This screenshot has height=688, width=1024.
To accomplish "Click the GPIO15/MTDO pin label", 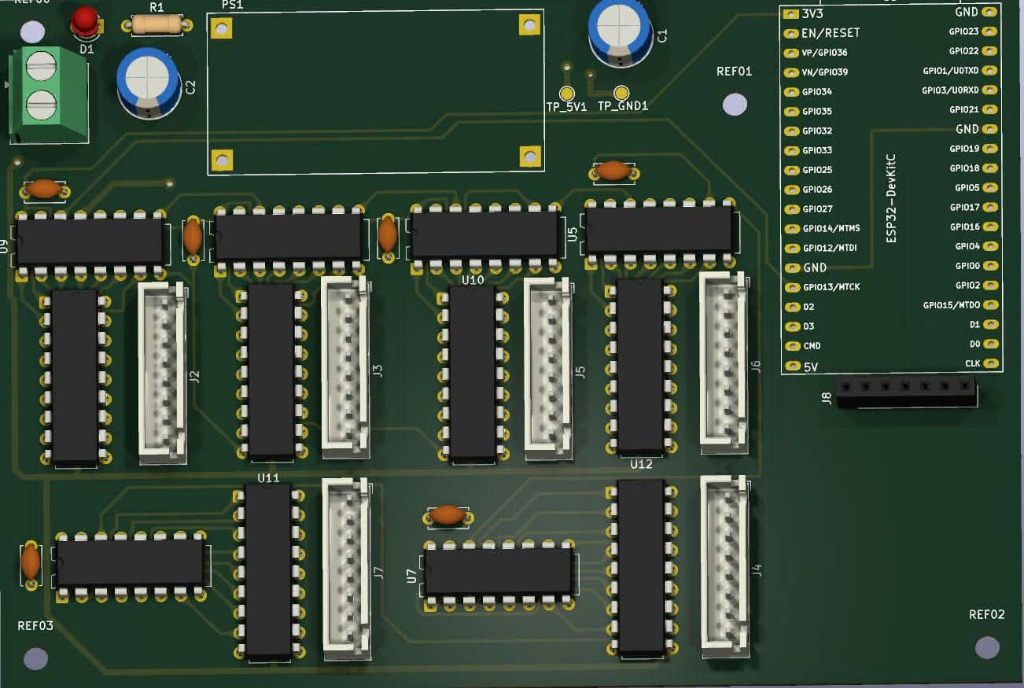I will [952, 305].
